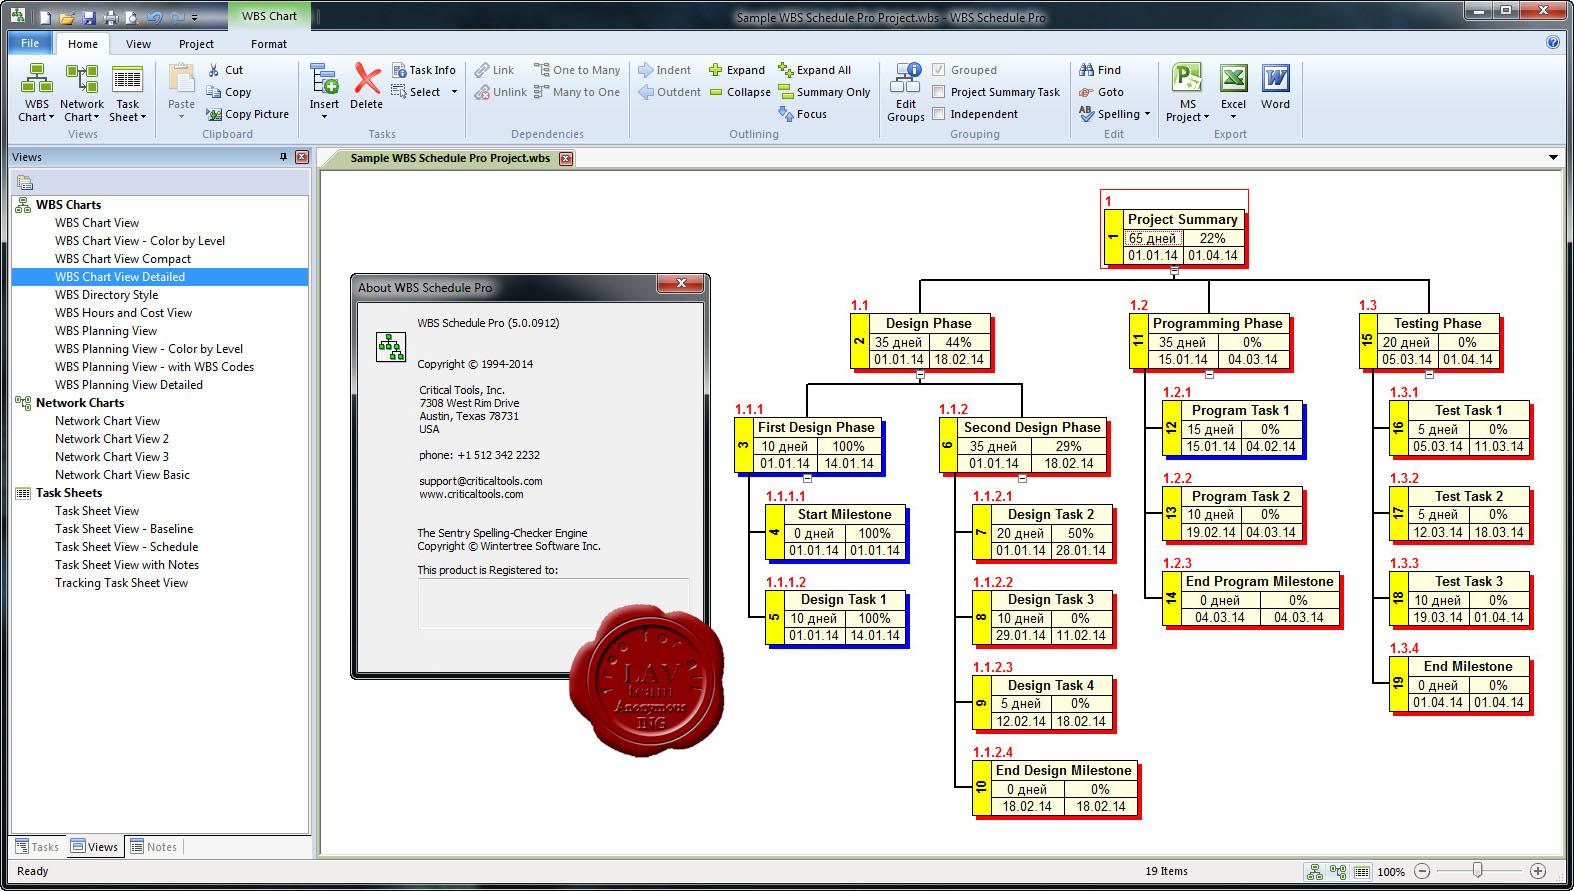Select Network Chart View Basic
Image resolution: width=1574 pixels, height=891 pixels.
(x=122, y=475)
